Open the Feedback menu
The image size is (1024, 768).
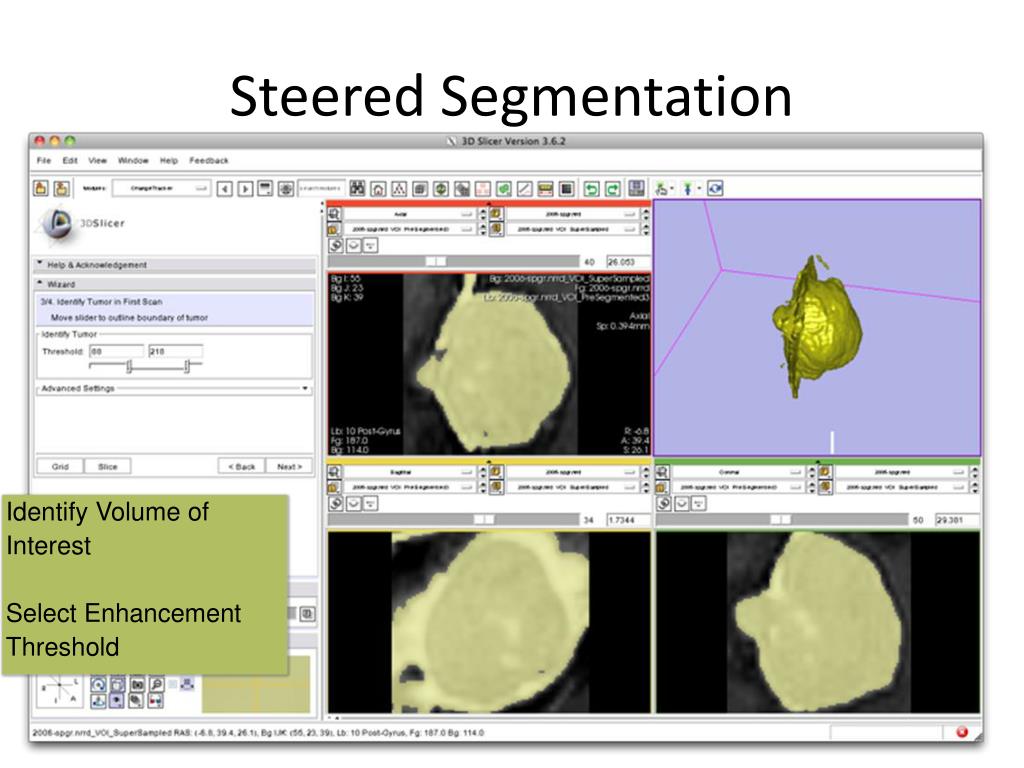tap(209, 160)
